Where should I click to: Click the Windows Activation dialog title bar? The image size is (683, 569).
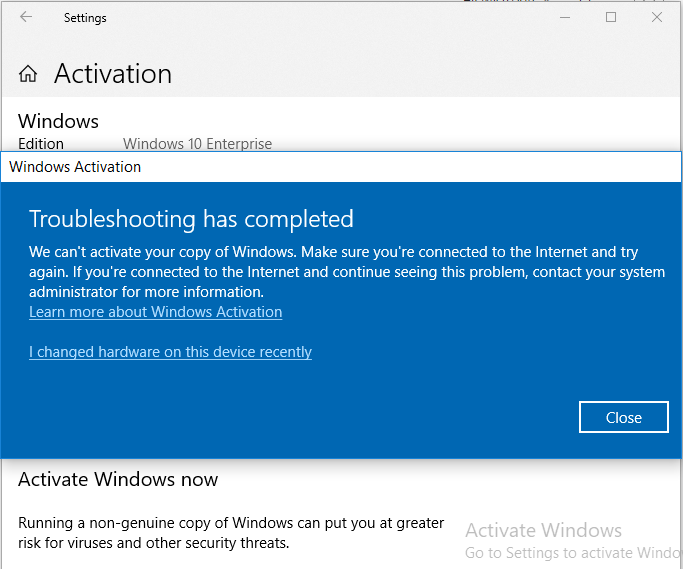tap(341, 167)
